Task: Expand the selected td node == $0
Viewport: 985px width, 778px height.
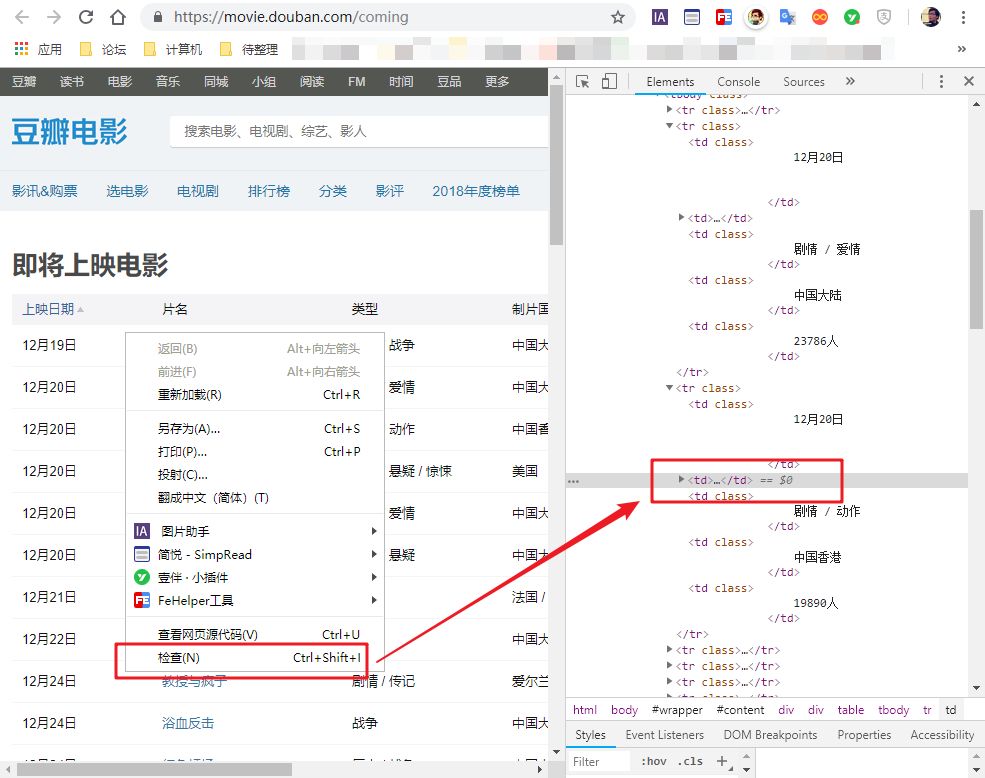Action: pos(681,479)
